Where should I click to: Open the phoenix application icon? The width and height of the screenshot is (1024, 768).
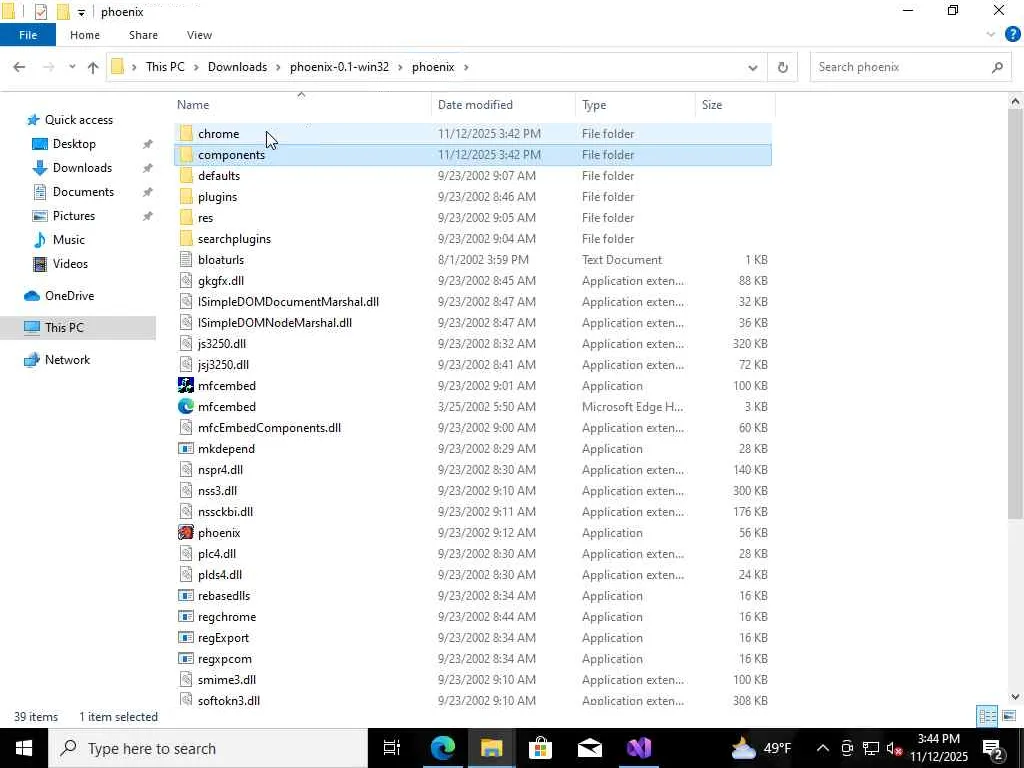[186, 532]
